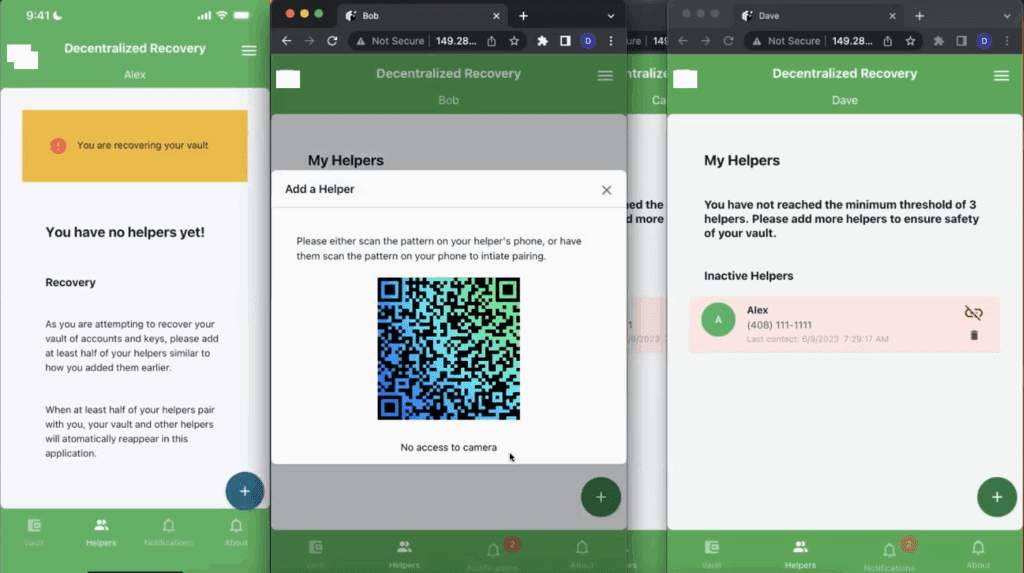
Task: Reload the page in Bob's browser window
Action: pyautogui.click(x=332, y=41)
